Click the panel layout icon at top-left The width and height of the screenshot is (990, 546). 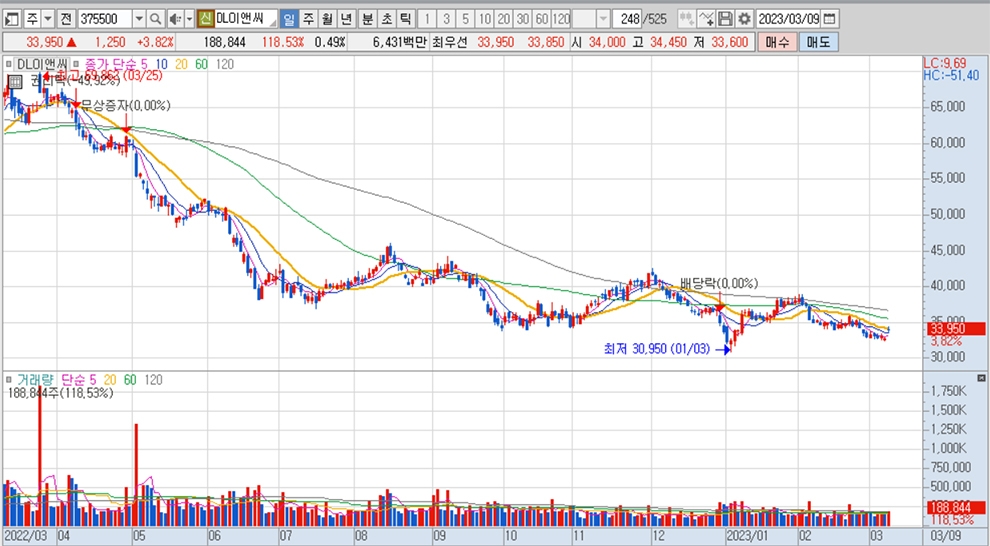pos(11,19)
